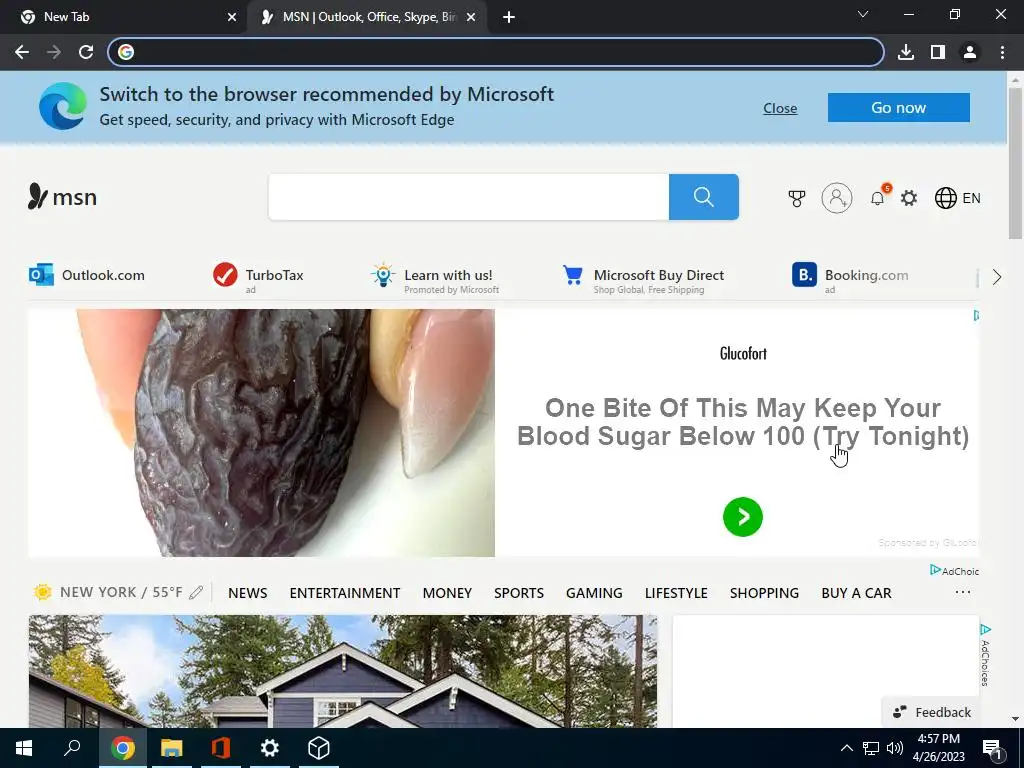Open File Explorer from taskbar
The height and width of the screenshot is (768, 1024).
(172, 748)
